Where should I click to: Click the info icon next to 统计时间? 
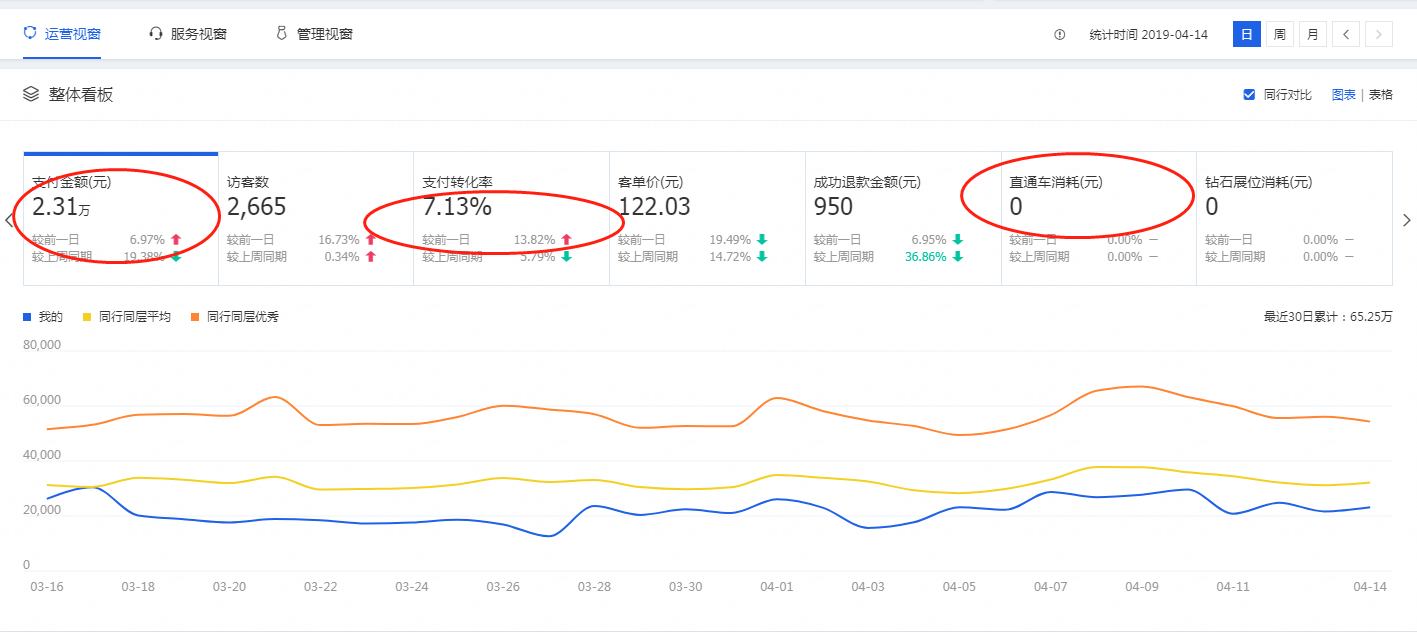click(1060, 34)
